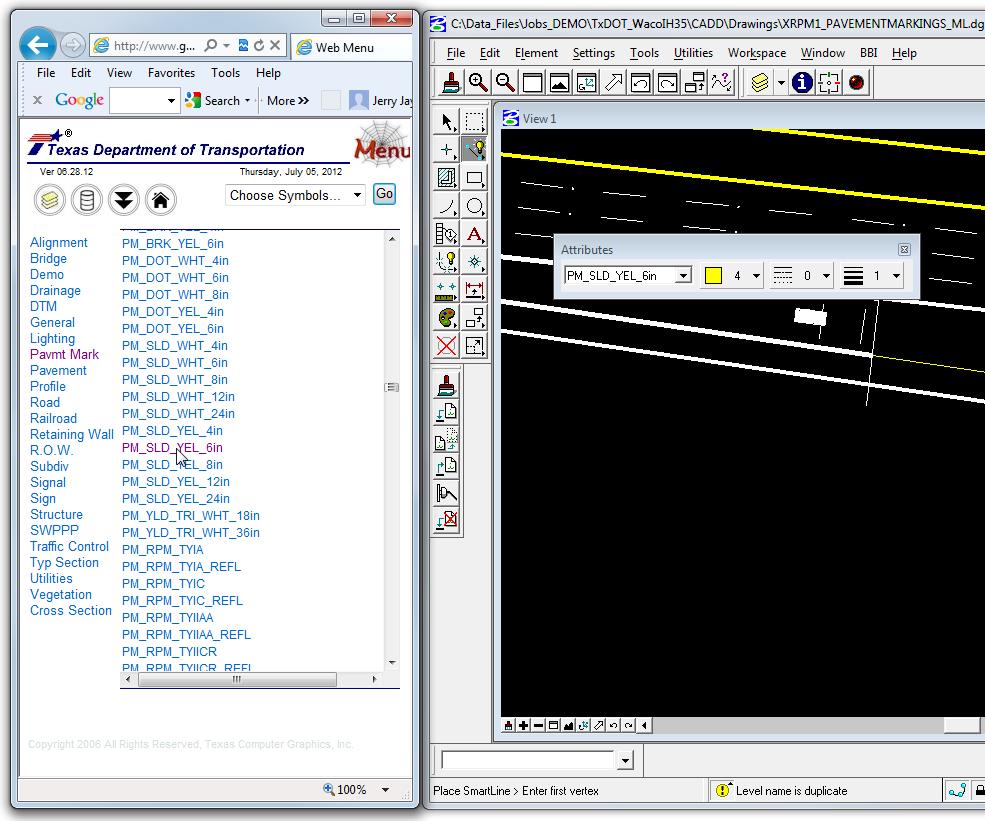Open the Traffic Control category link
The image size is (985, 821).
[69, 546]
